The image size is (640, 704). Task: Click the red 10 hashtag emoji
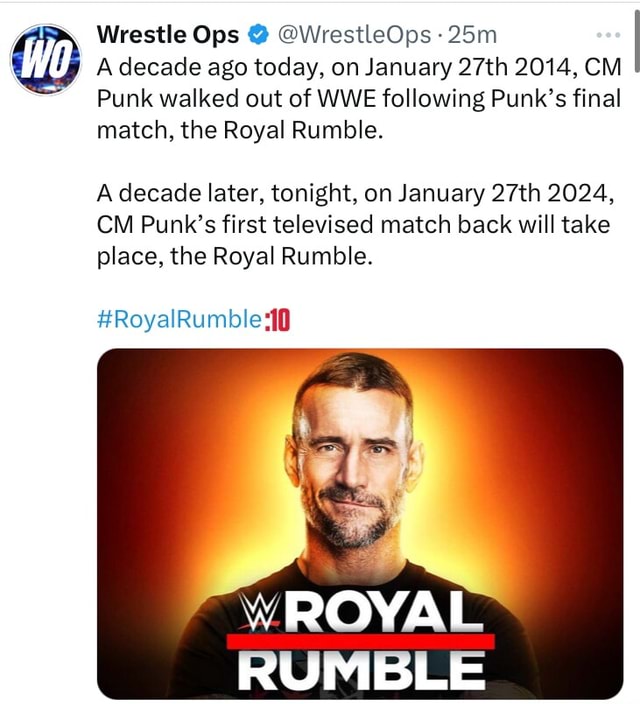(278, 321)
